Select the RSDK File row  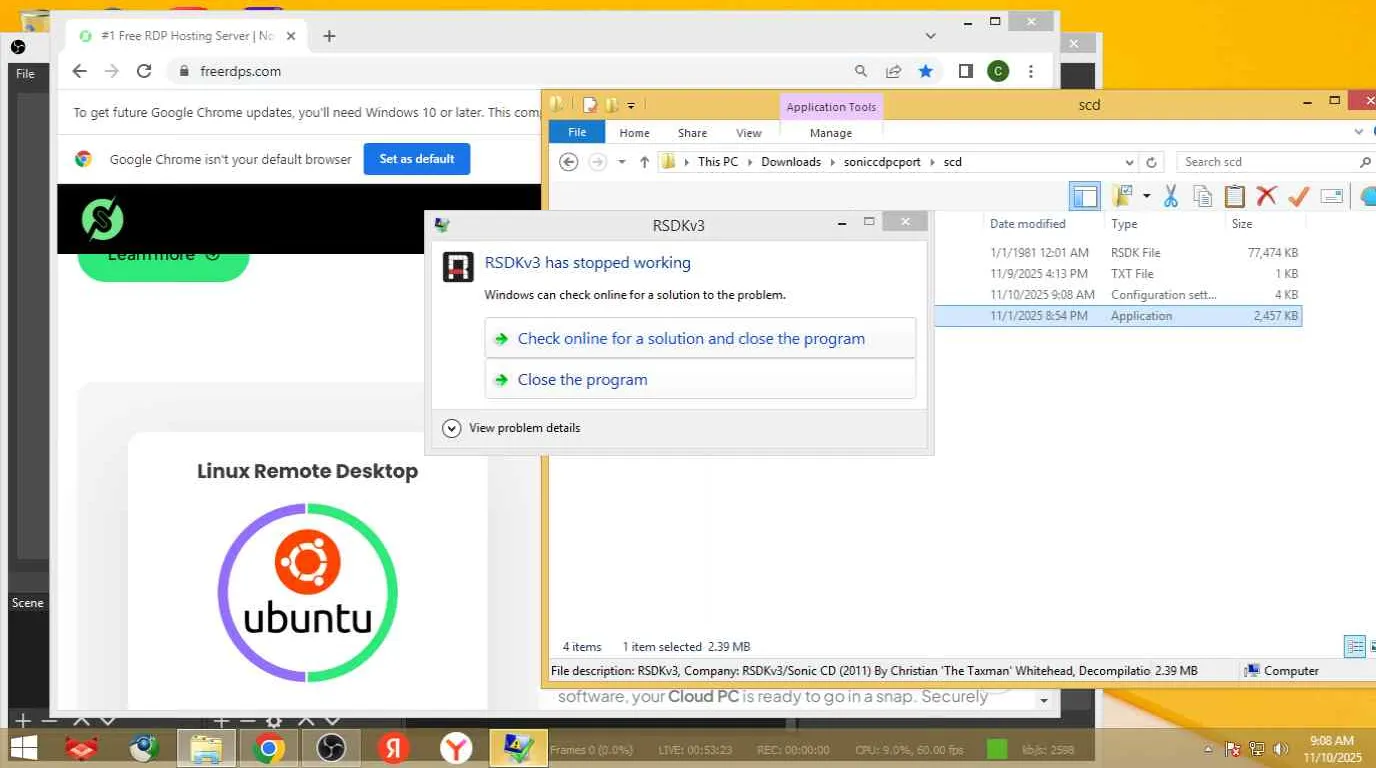1118,253
